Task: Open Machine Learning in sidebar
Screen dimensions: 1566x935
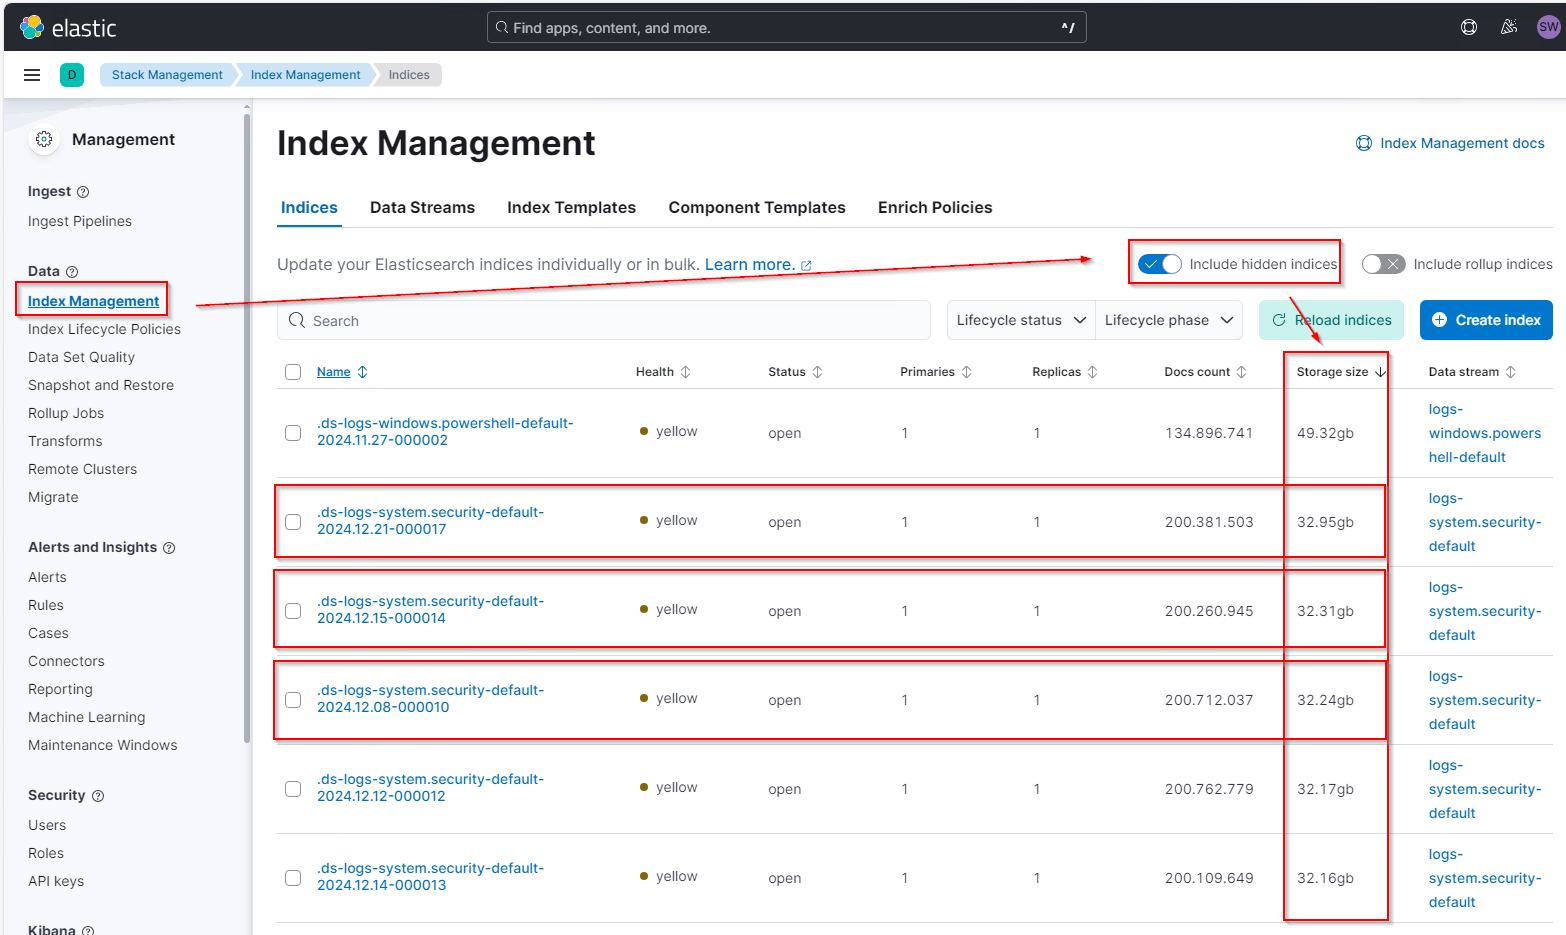Action: [86, 718]
